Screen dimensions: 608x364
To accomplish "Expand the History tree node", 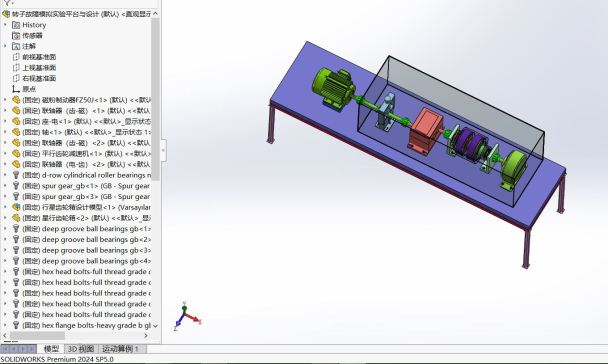I will 5,25.
